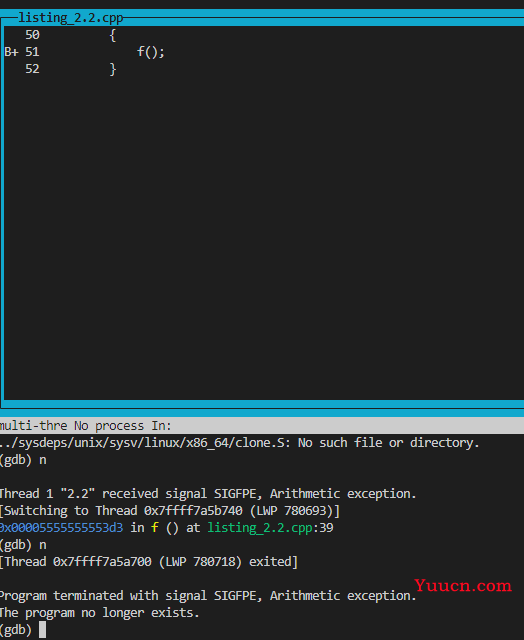Click the 'Thread 1 "2.2" received signal' line
The height and width of the screenshot is (640, 524).
coord(208,494)
